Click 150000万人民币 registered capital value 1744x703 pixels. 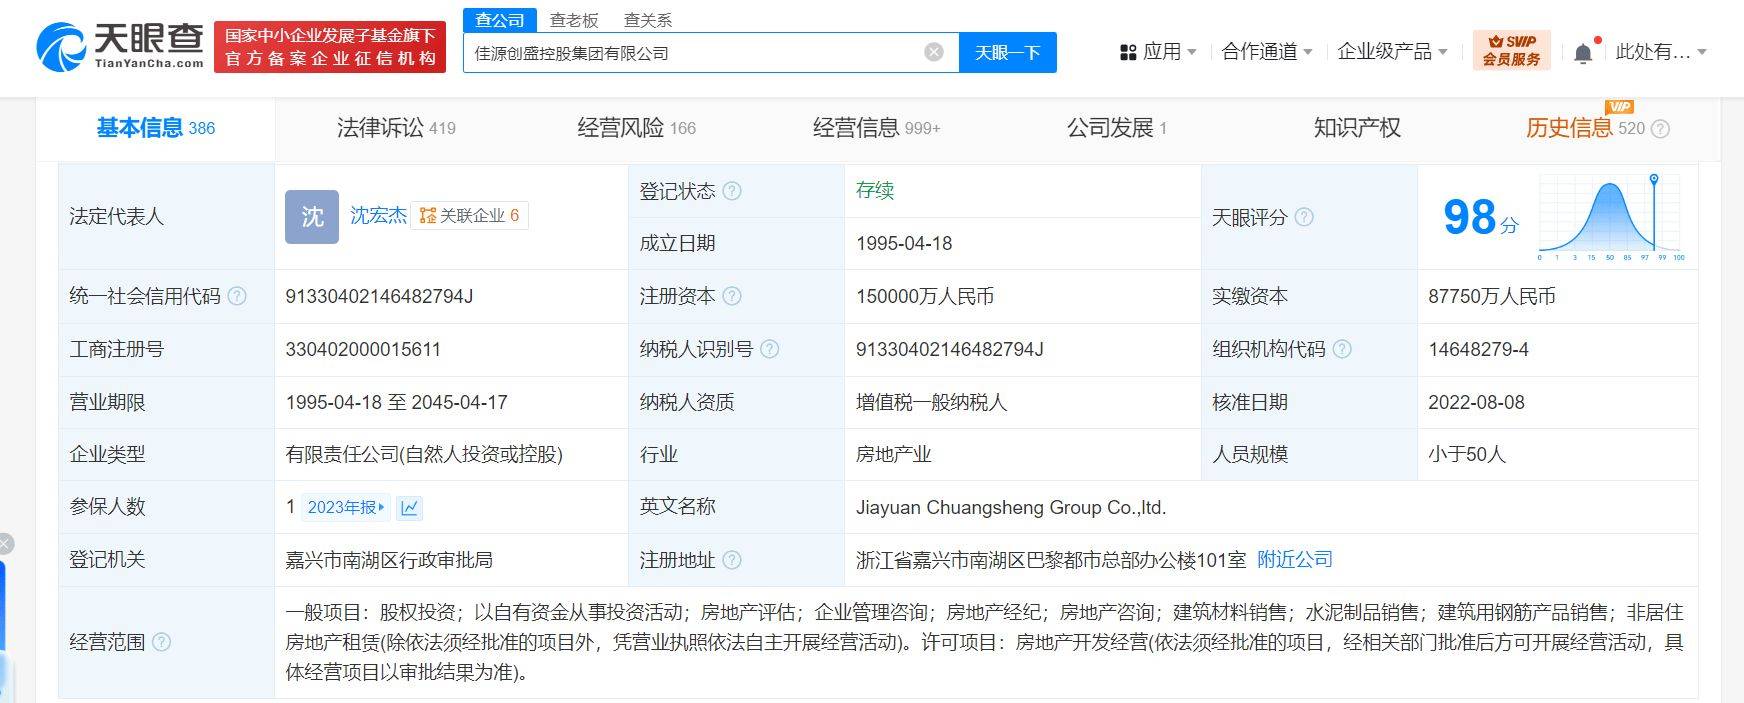pos(925,296)
